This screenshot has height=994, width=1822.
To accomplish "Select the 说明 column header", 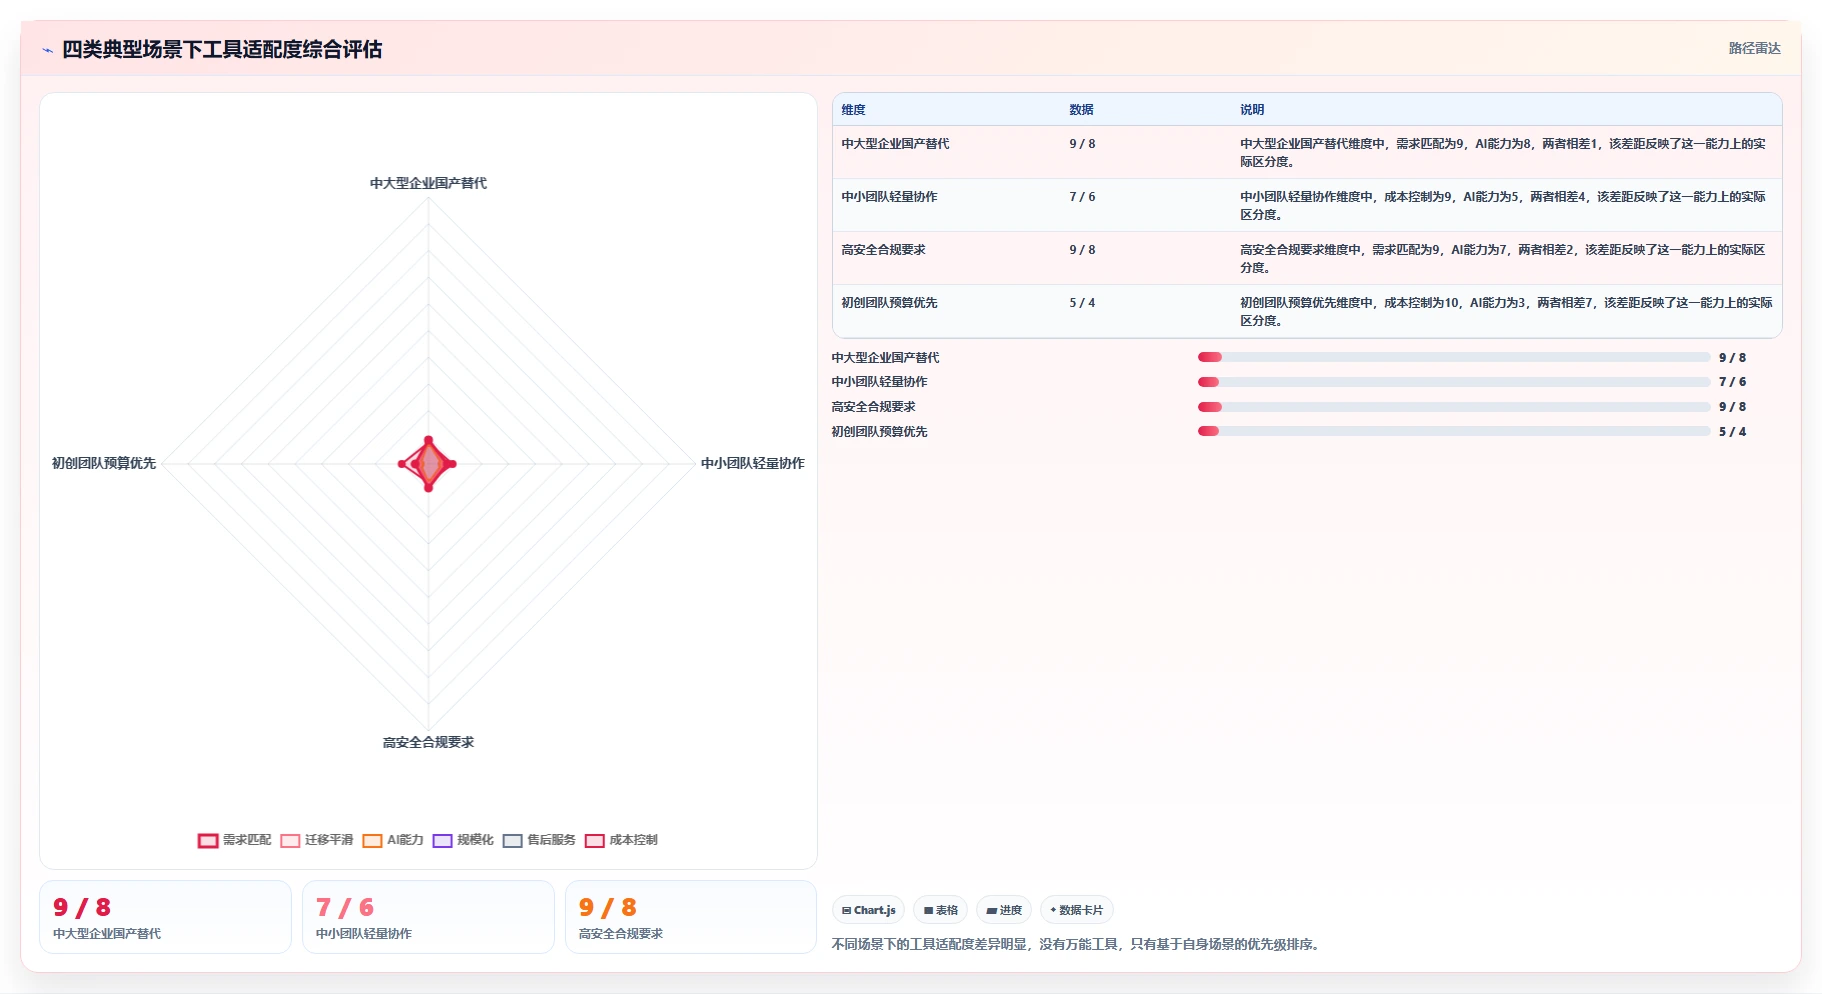I will [1252, 110].
